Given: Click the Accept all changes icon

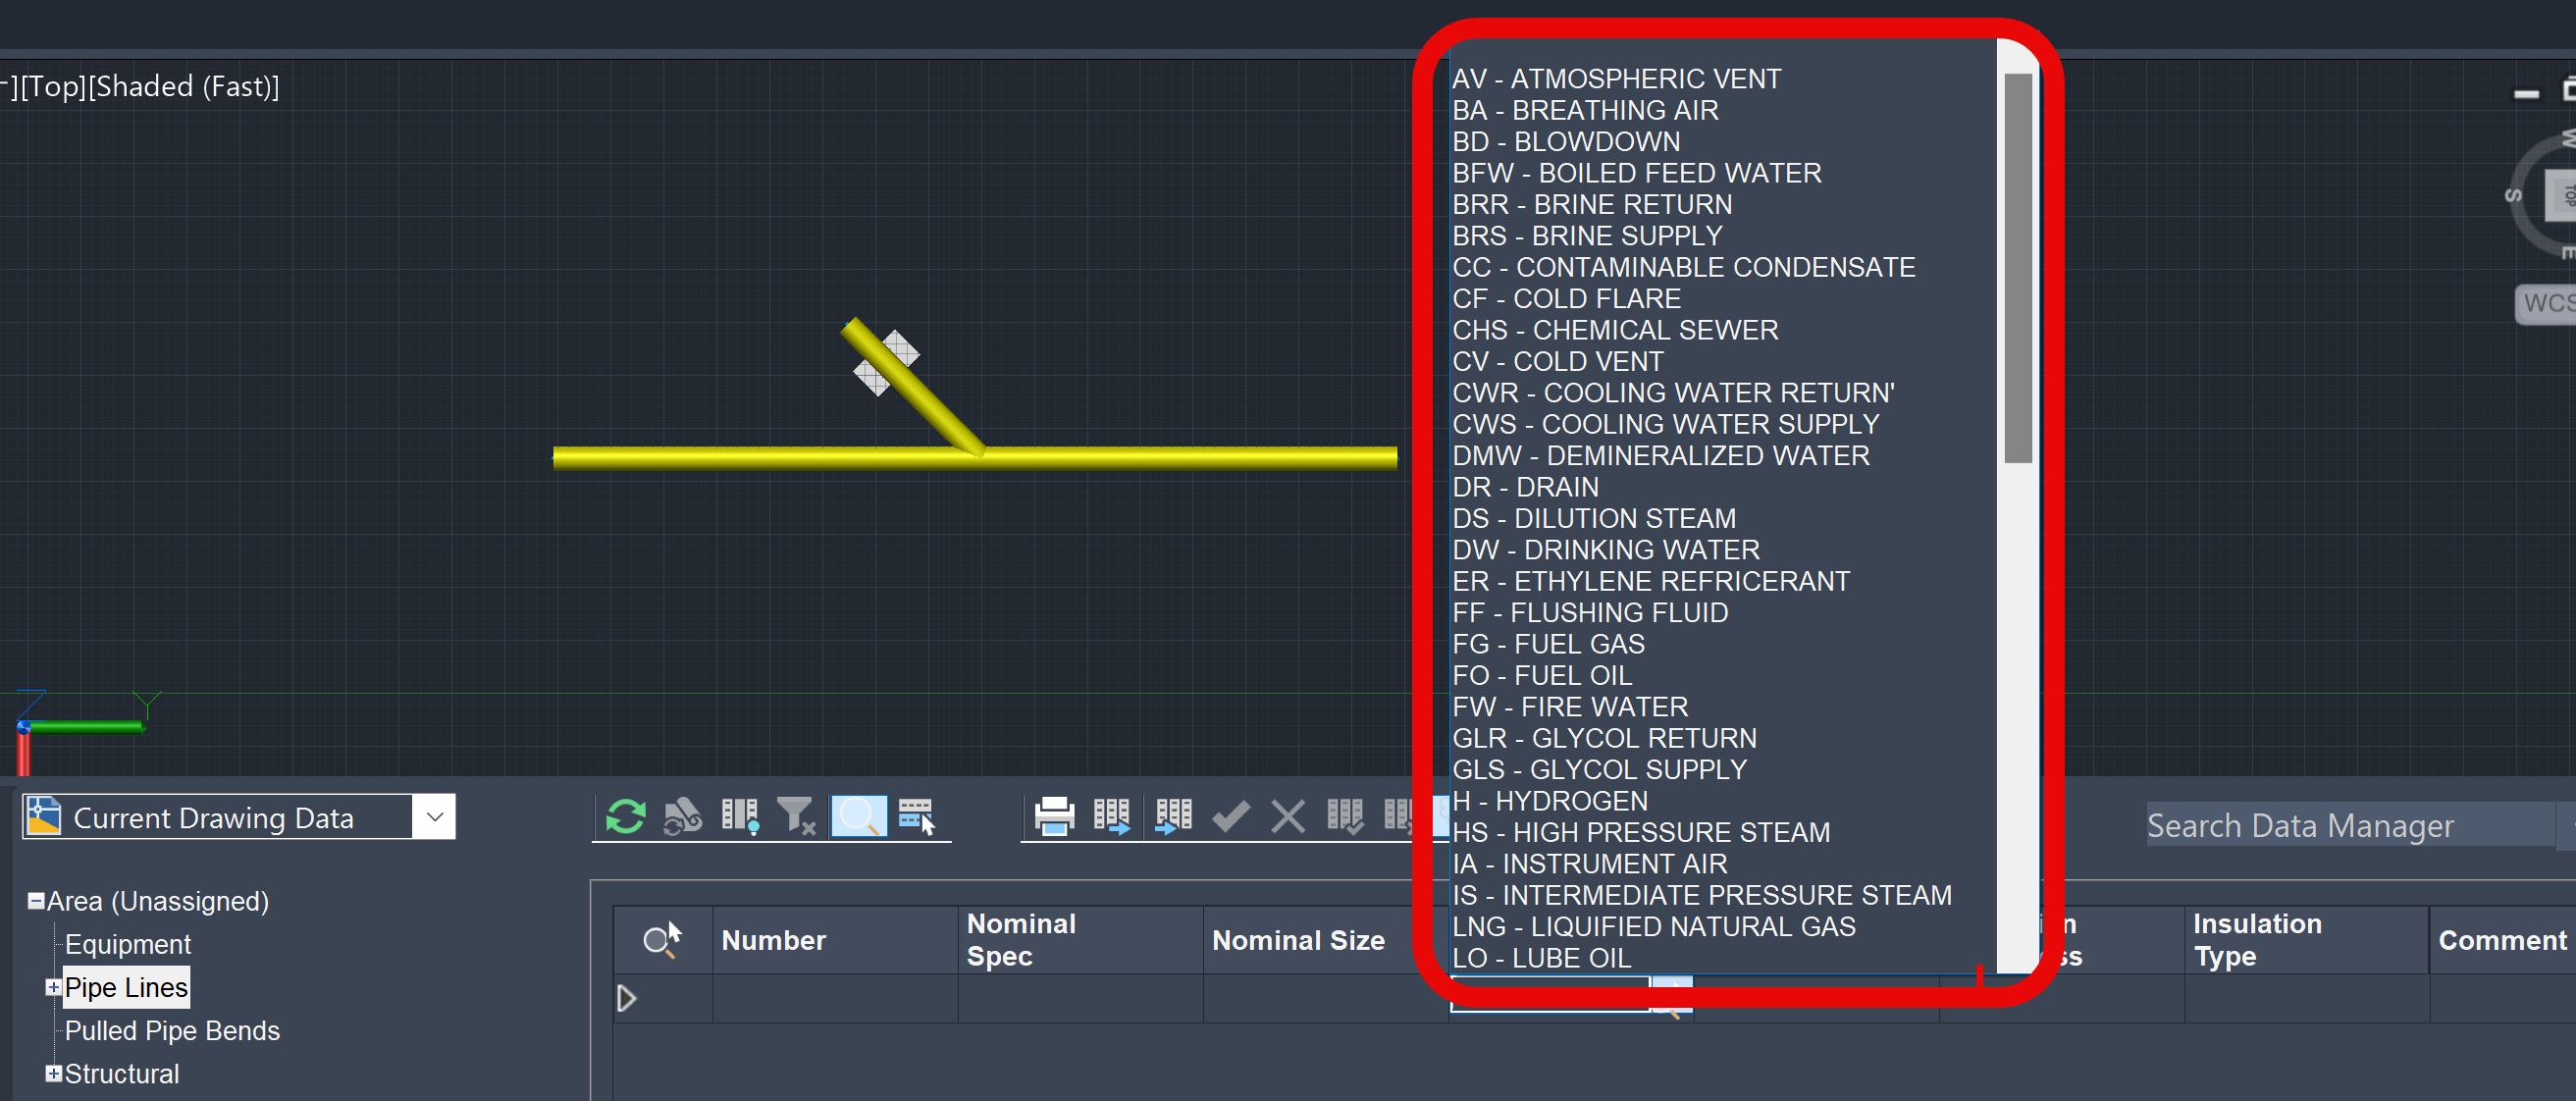Looking at the screenshot, I should point(1345,816).
